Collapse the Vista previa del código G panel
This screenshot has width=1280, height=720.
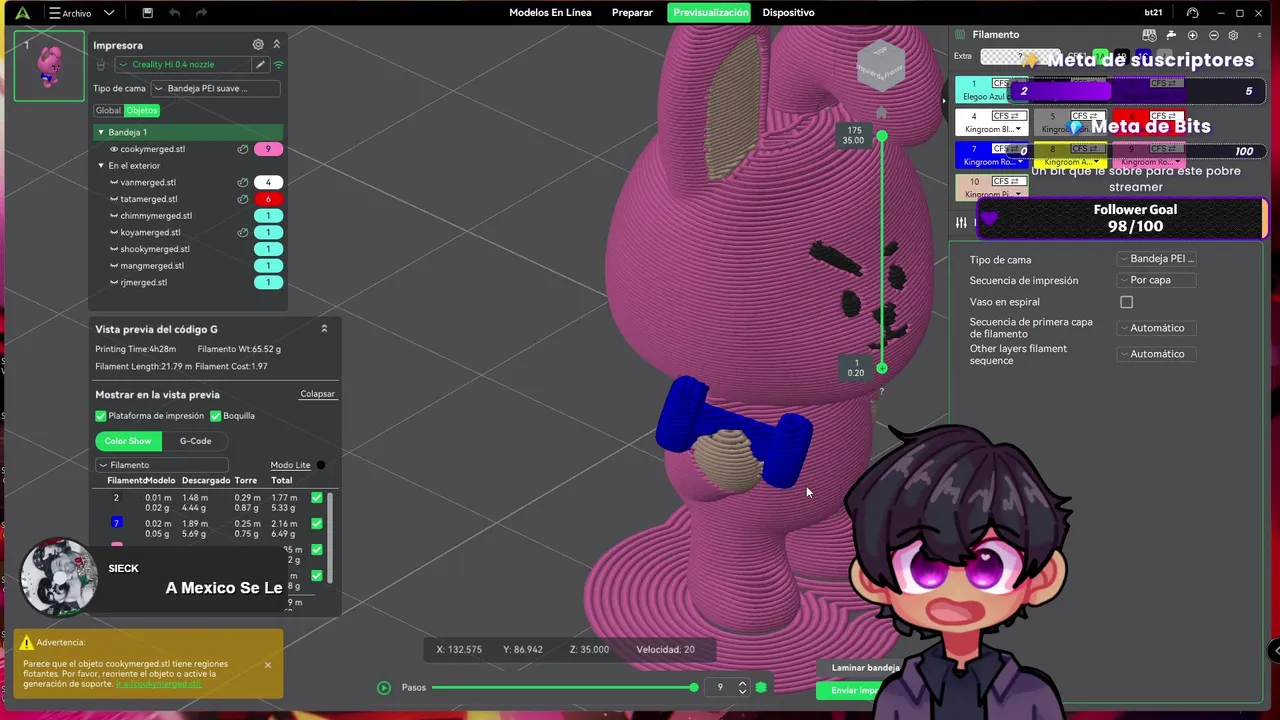[x=324, y=329]
